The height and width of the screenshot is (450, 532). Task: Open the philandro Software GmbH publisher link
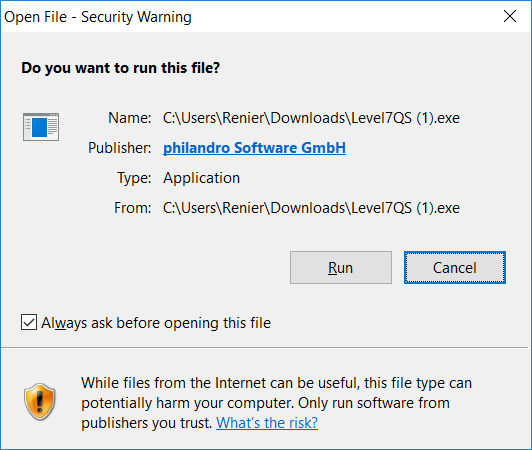[254, 148]
